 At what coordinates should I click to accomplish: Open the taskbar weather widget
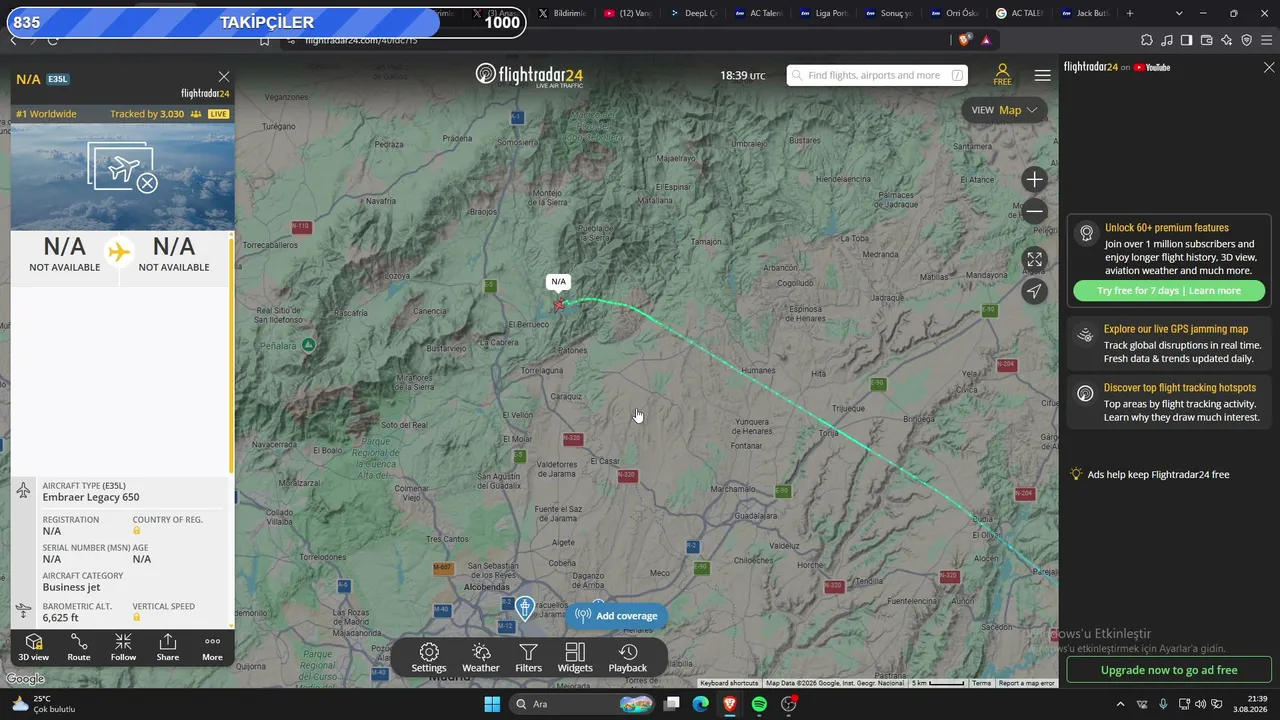click(43, 704)
